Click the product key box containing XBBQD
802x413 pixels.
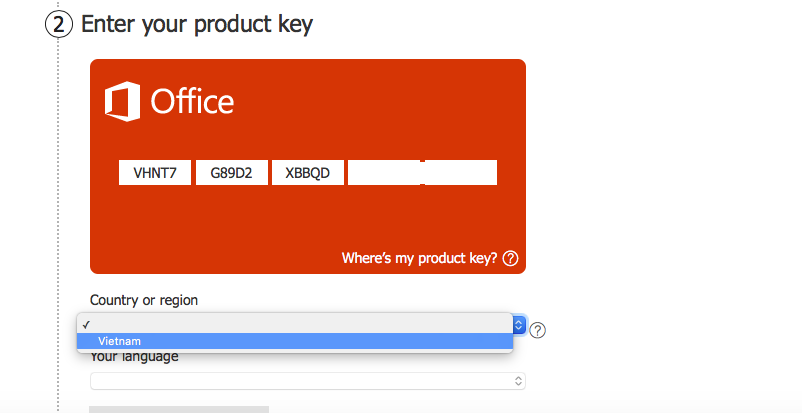(308, 172)
